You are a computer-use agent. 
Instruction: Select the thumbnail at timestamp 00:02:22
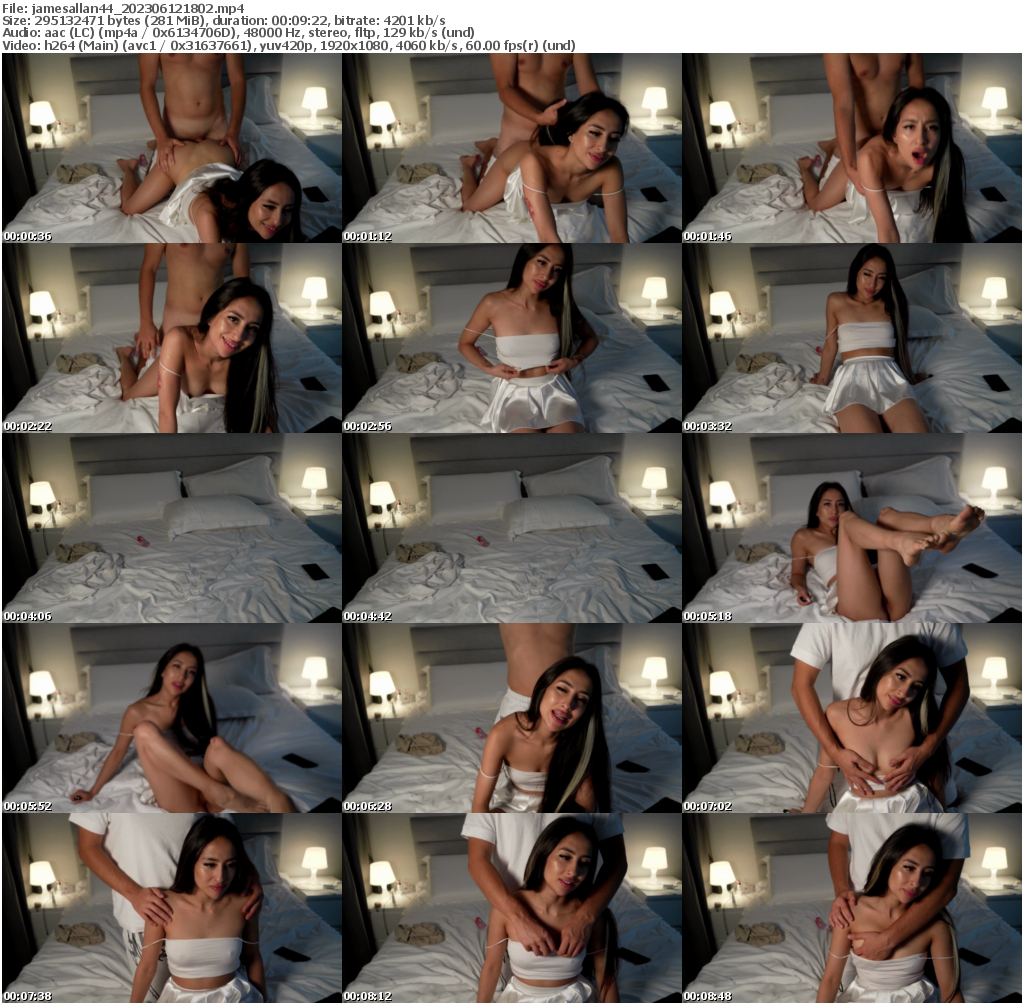coord(170,338)
